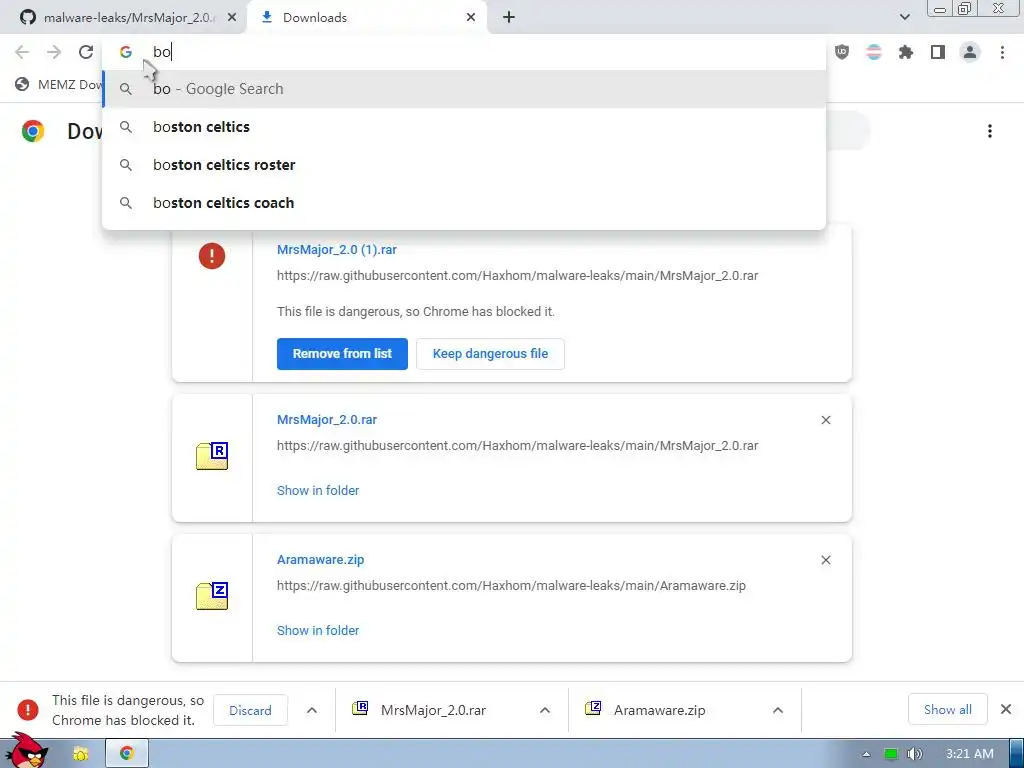Viewport: 1024px width, 768px height.
Task: Open the Angry Birds start button
Action: (x=26, y=752)
